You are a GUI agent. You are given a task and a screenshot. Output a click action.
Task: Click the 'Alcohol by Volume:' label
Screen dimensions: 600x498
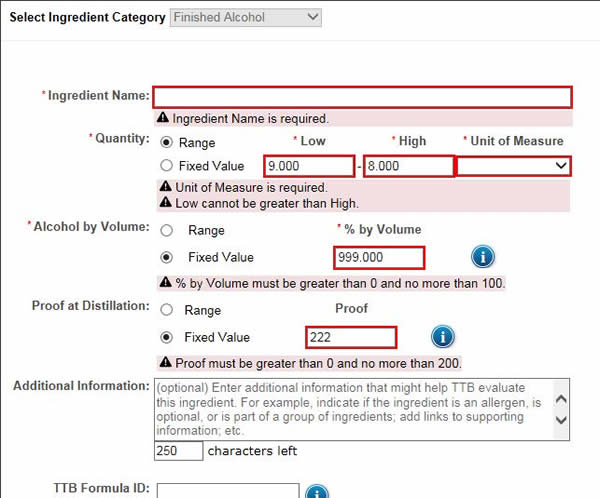91,227
